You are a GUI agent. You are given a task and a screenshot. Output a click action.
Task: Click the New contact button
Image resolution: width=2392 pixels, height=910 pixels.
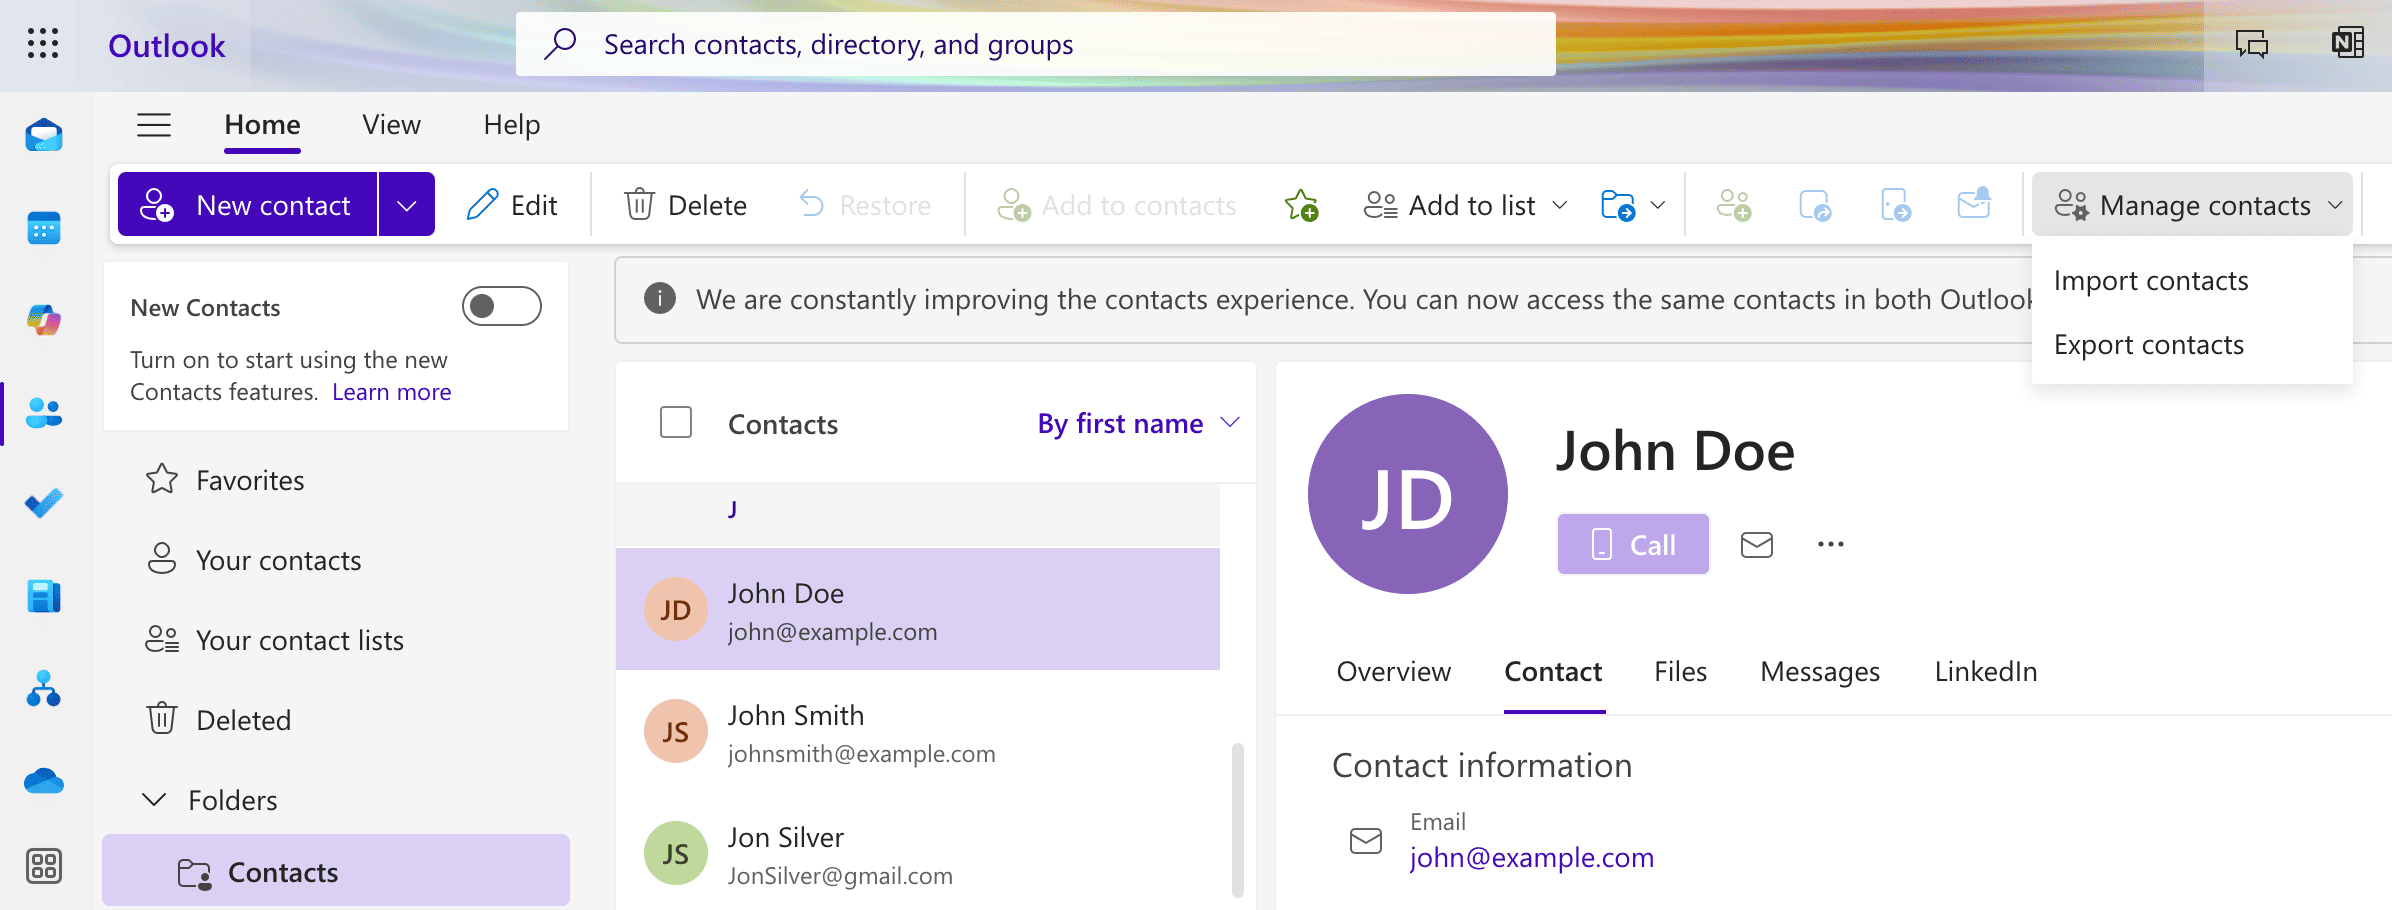click(x=247, y=205)
